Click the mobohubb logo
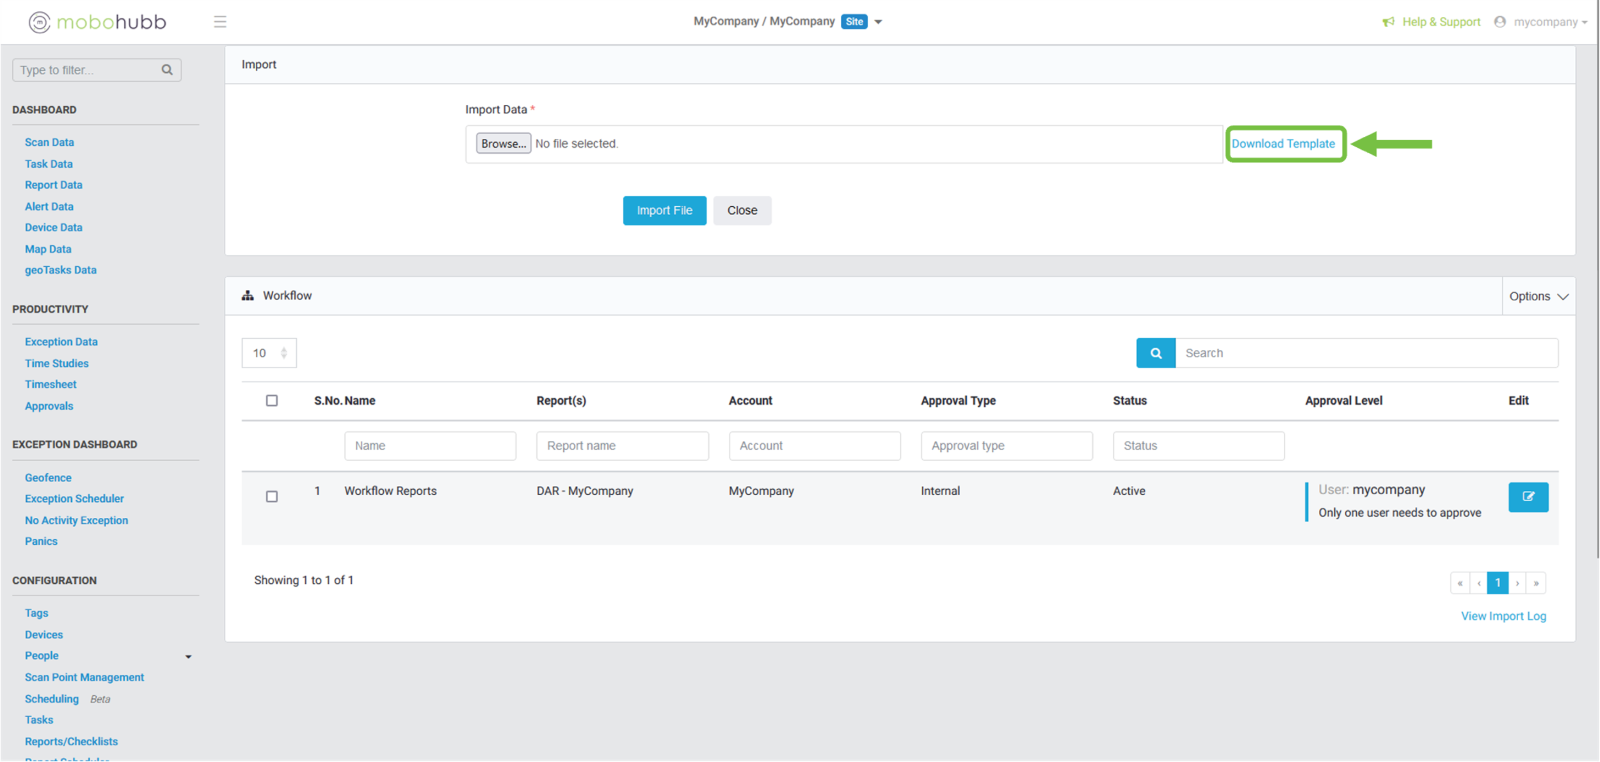 (97, 22)
